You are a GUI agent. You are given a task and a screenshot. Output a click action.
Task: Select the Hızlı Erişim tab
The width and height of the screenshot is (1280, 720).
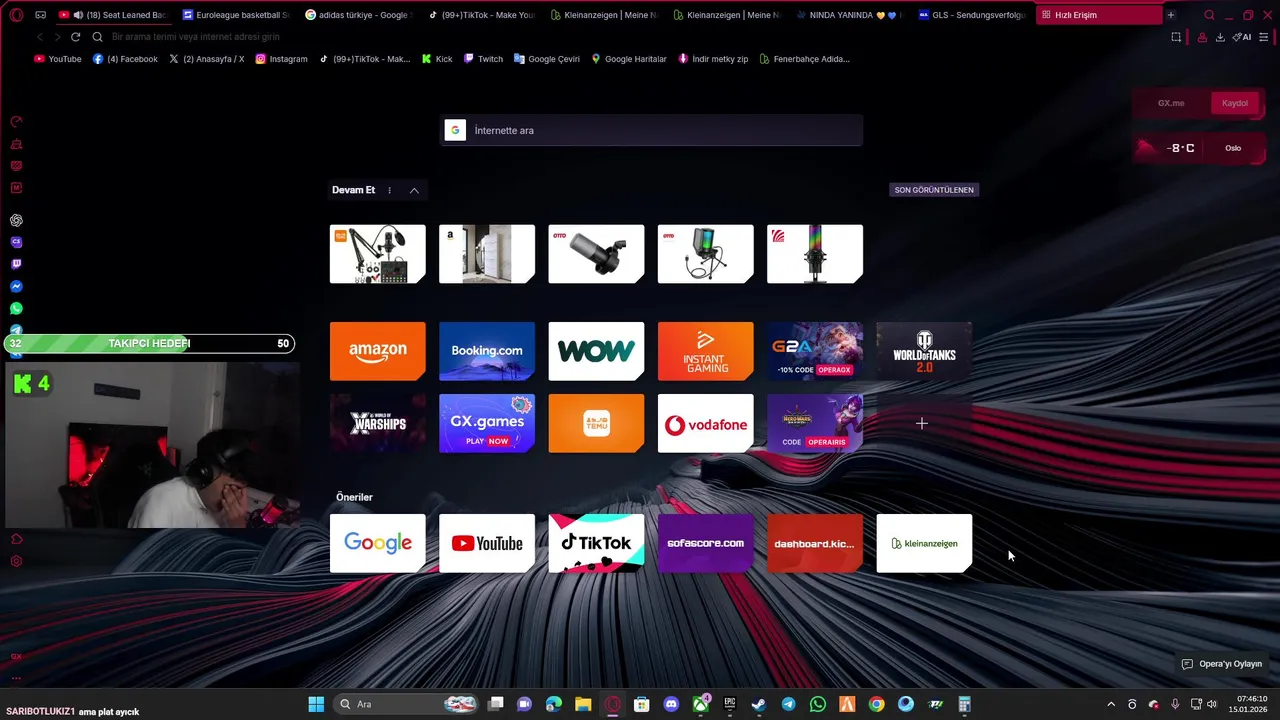(1098, 15)
